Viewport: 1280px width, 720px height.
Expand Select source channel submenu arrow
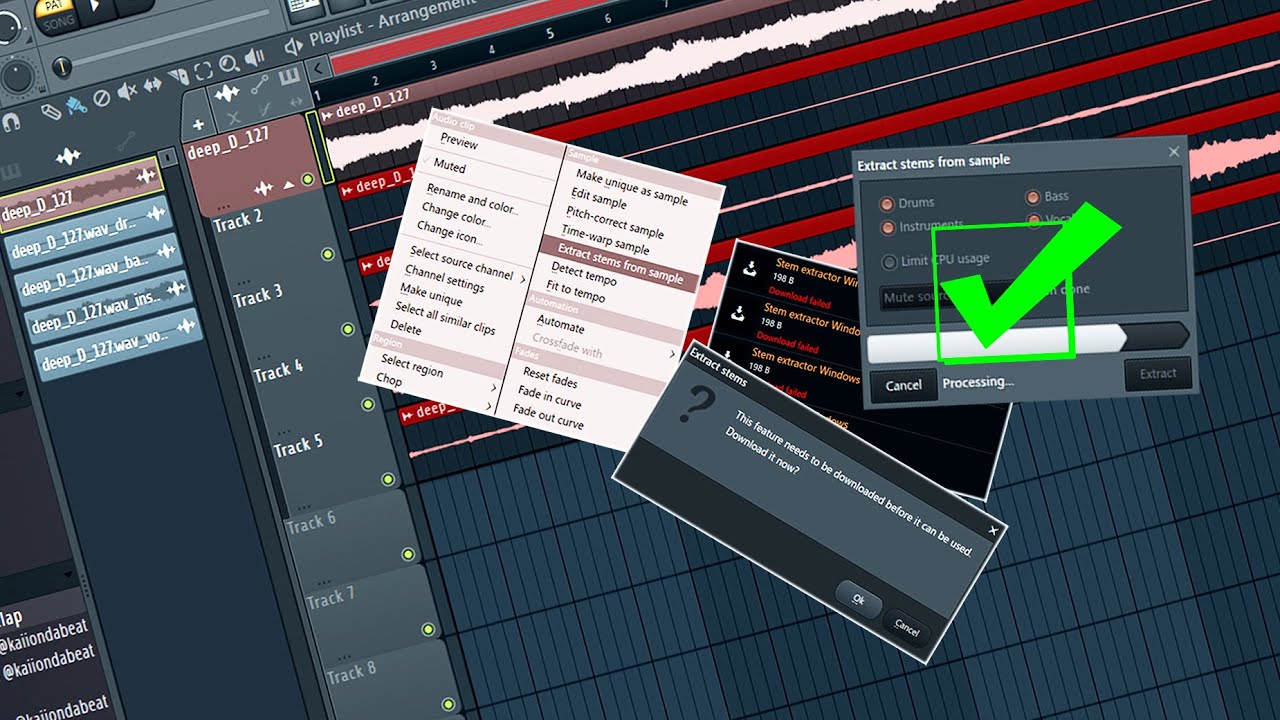pos(523,279)
